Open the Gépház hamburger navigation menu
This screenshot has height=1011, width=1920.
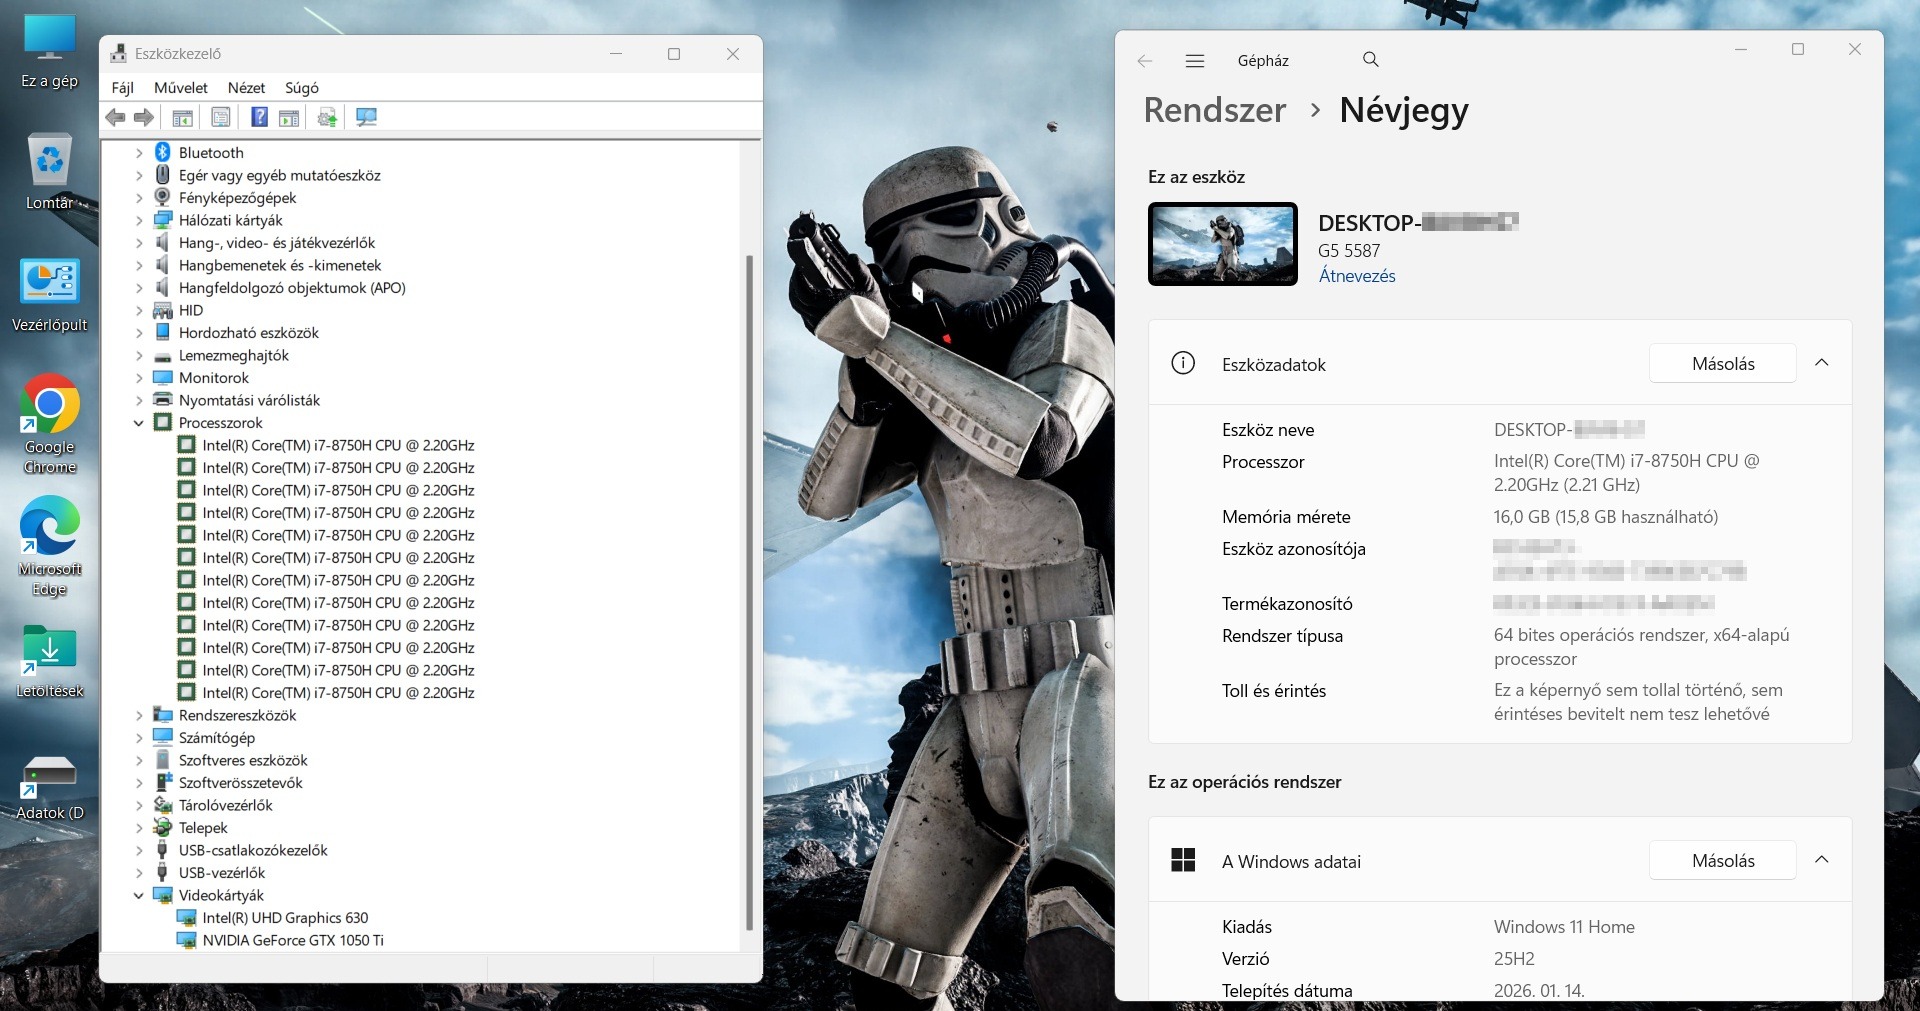[x=1194, y=61]
